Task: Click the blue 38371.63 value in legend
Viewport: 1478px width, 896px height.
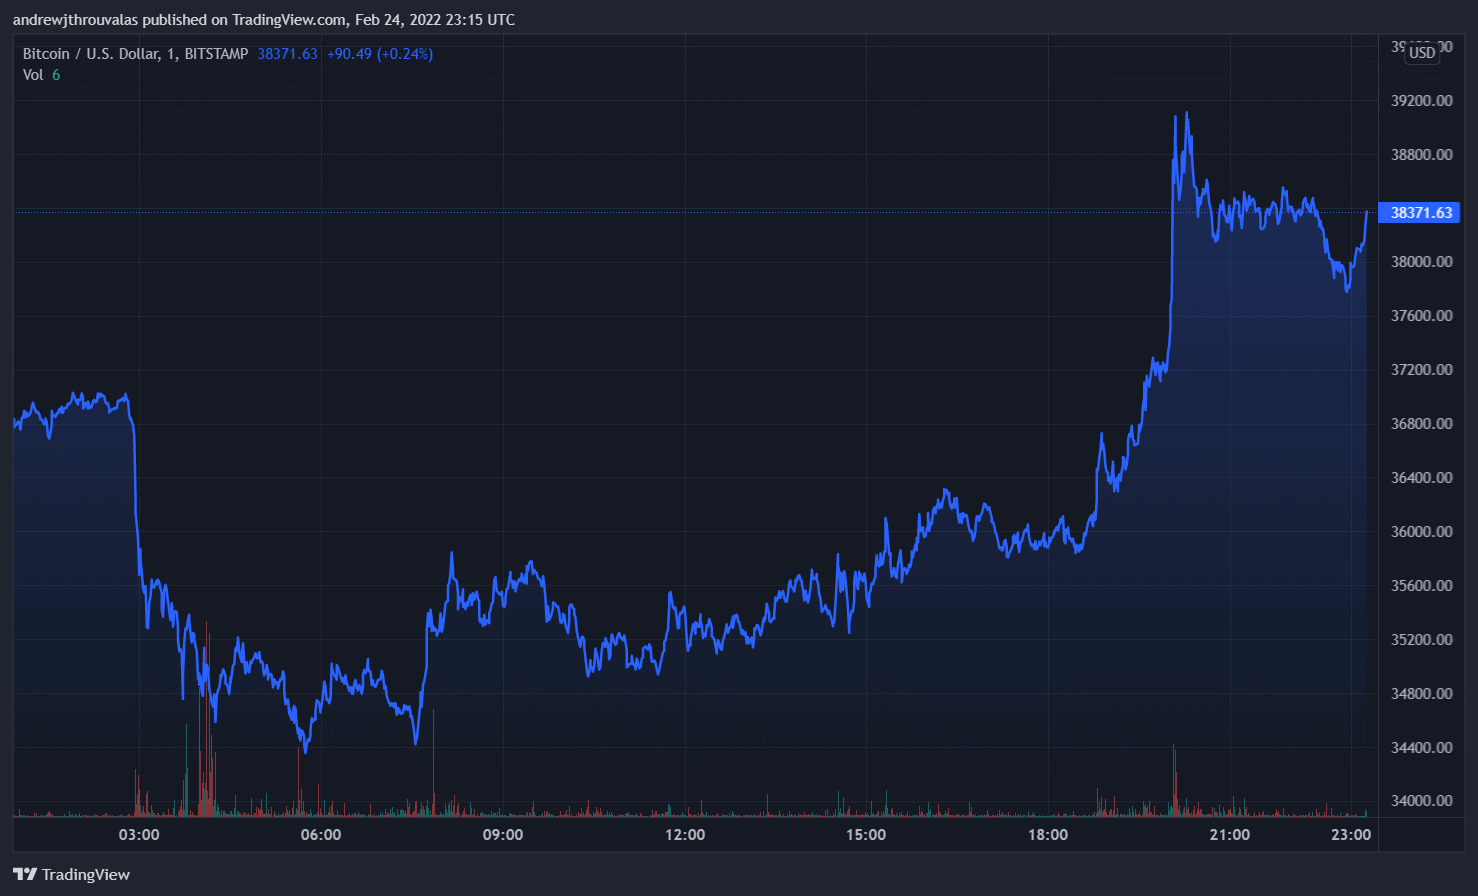Action: (287, 54)
